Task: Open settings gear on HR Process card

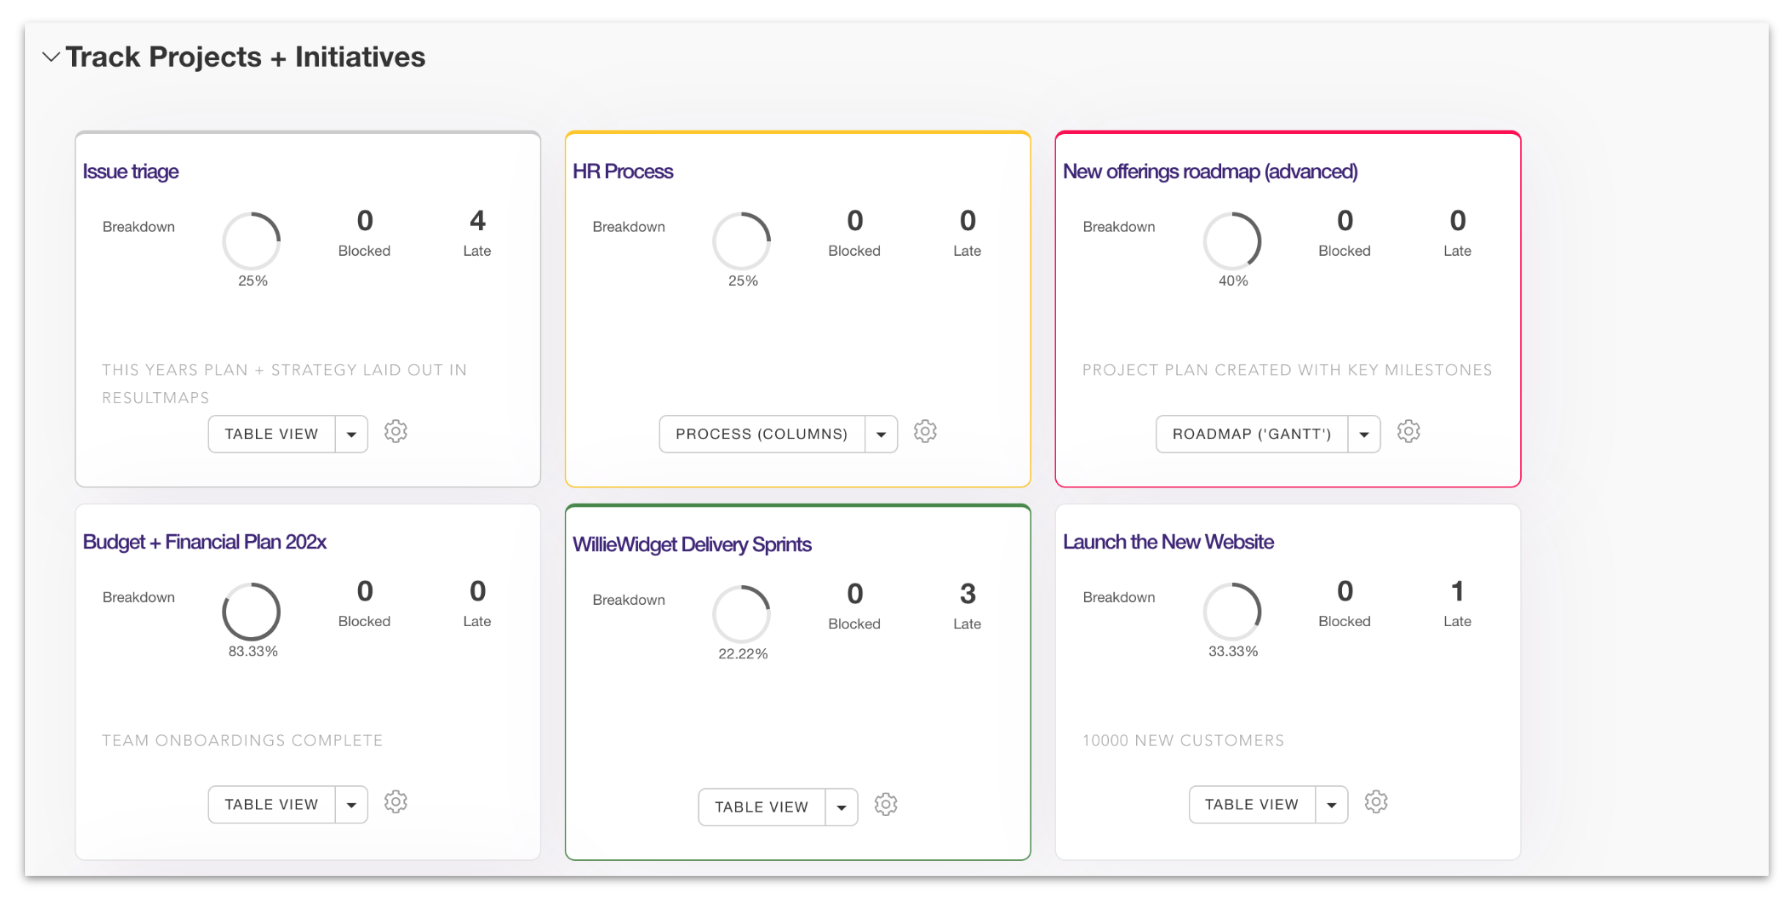Action: pyautogui.click(x=925, y=432)
